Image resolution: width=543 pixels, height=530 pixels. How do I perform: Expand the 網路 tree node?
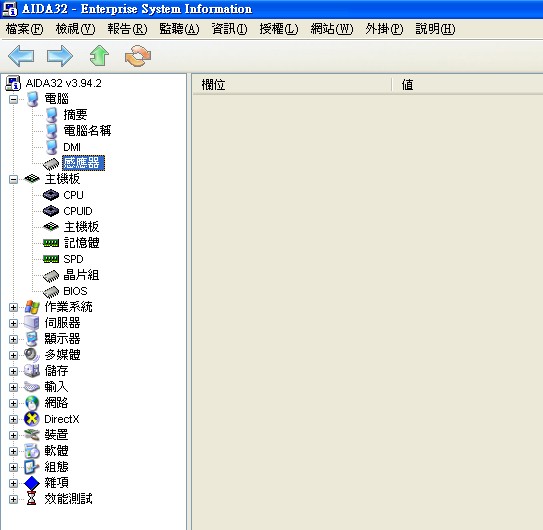click(x=13, y=403)
